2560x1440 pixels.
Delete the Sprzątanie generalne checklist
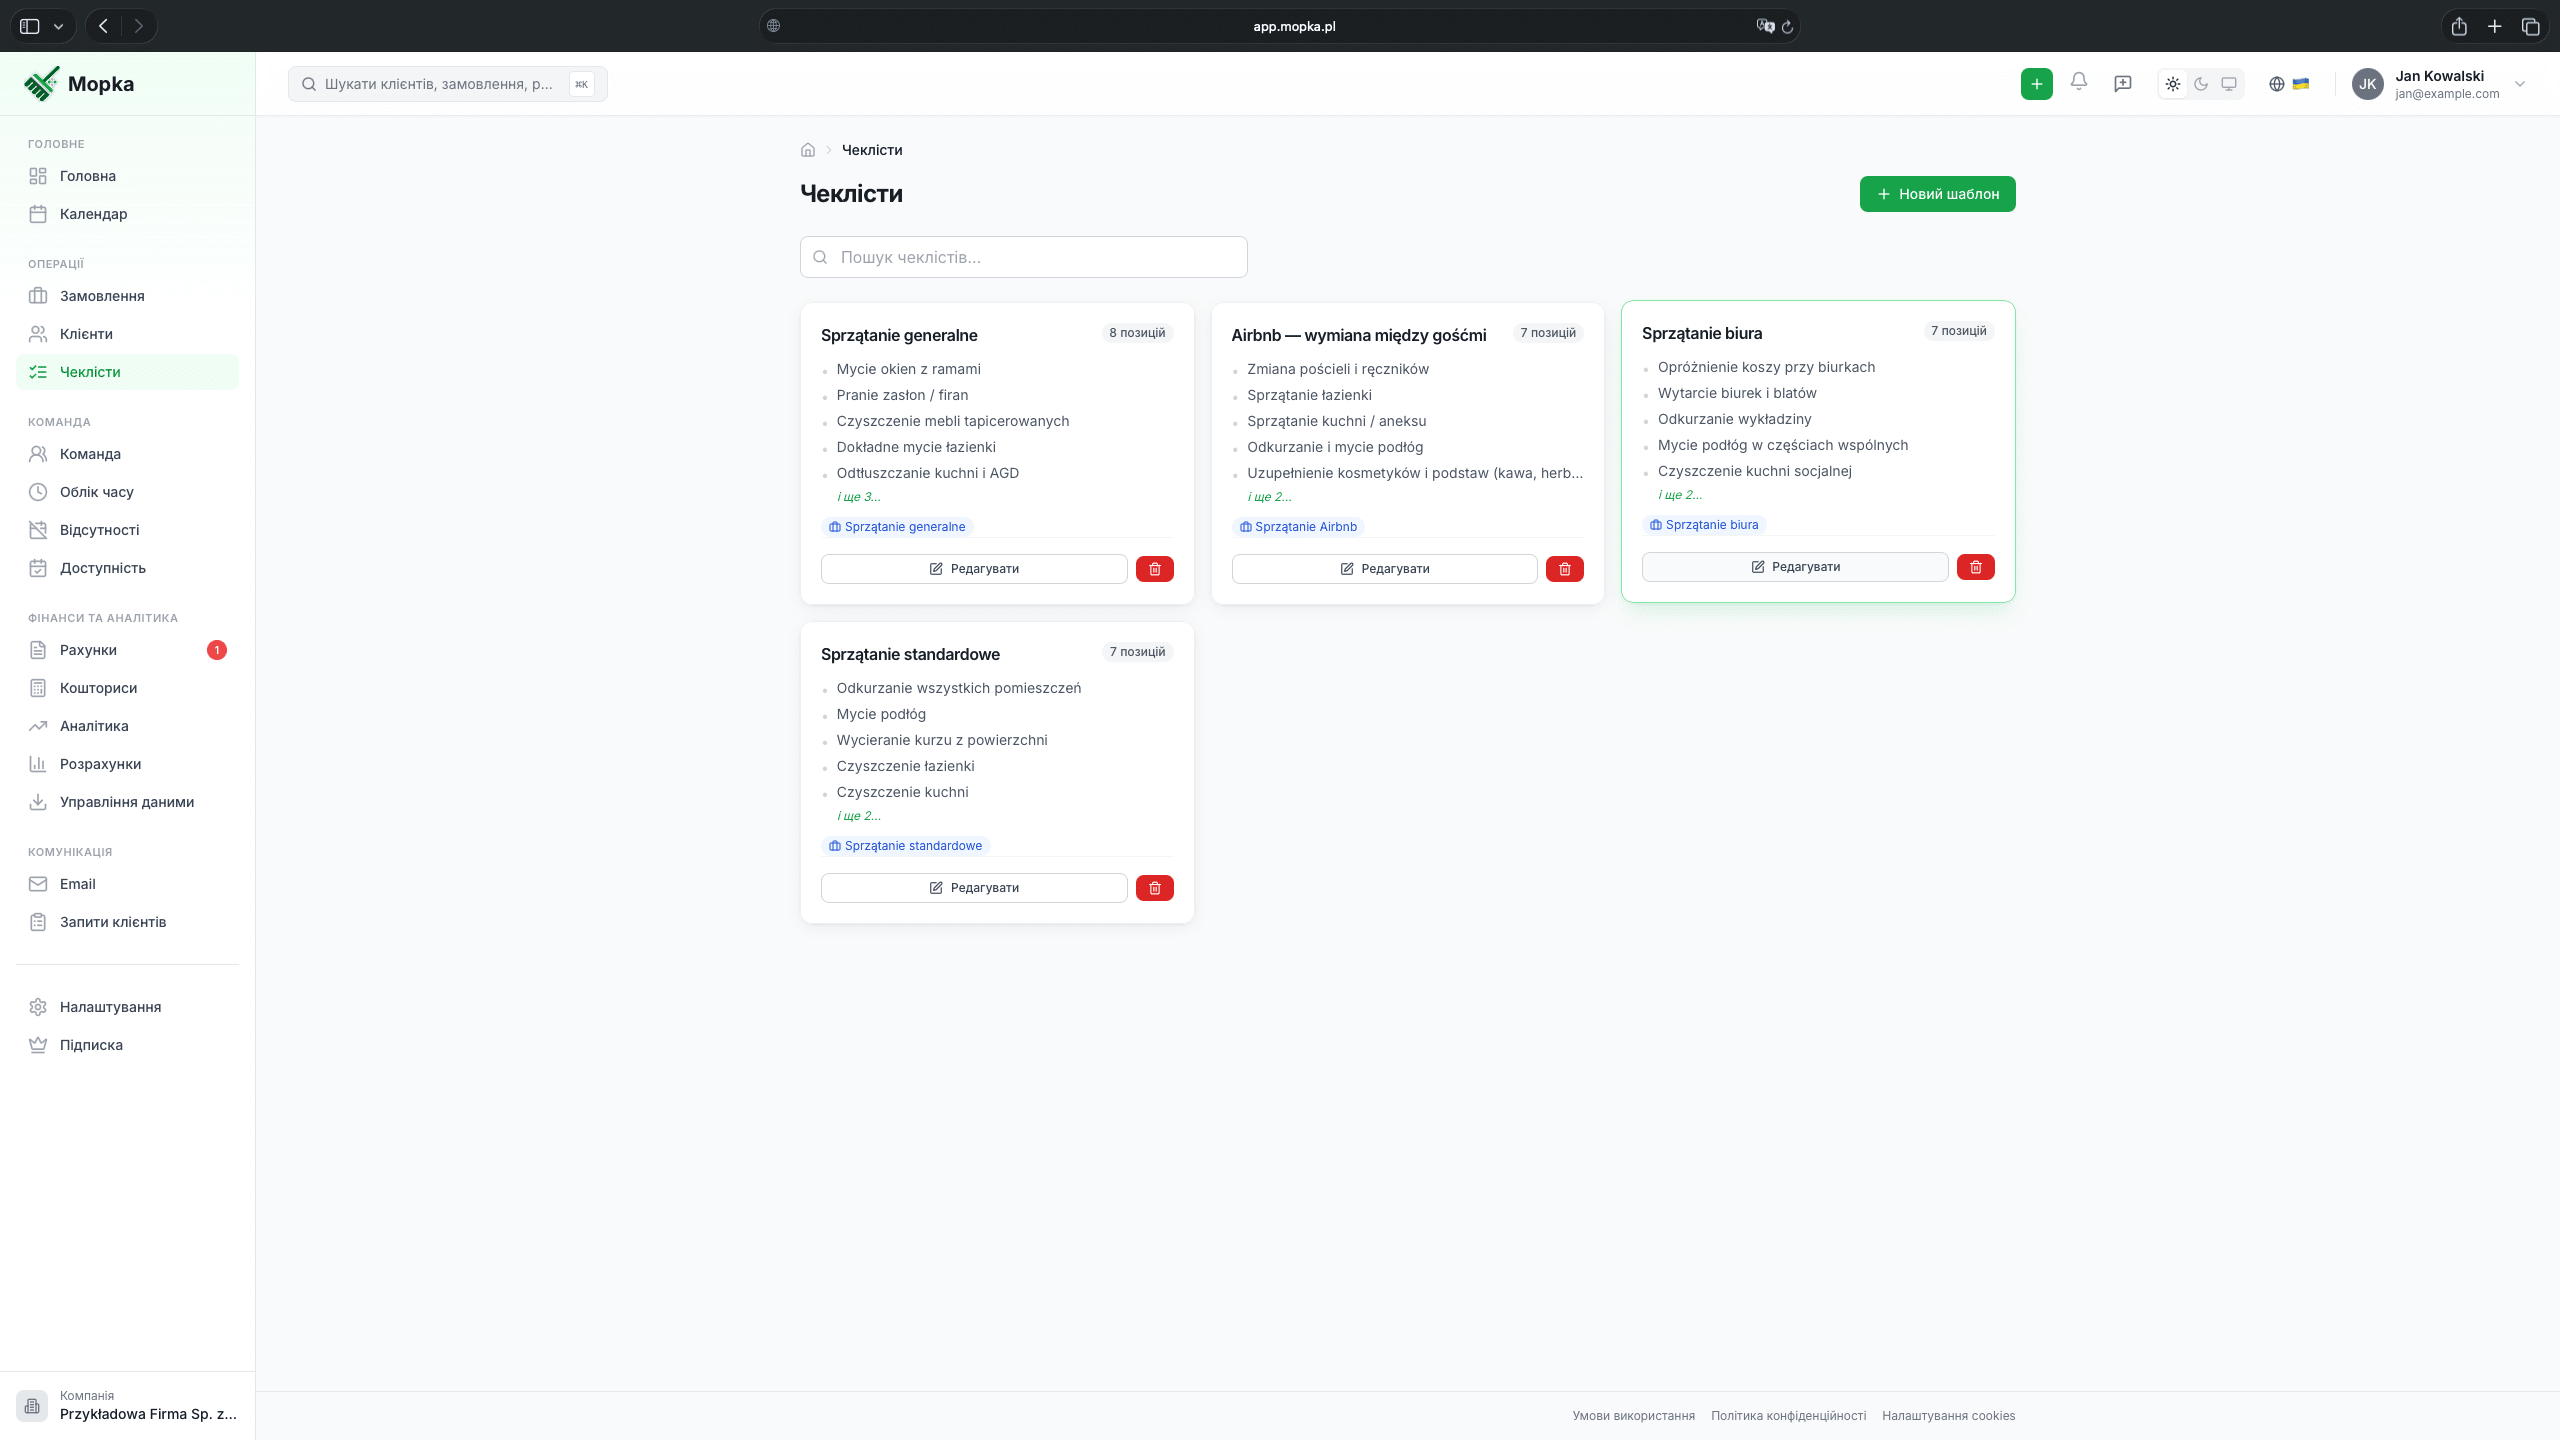[1154, 569]
